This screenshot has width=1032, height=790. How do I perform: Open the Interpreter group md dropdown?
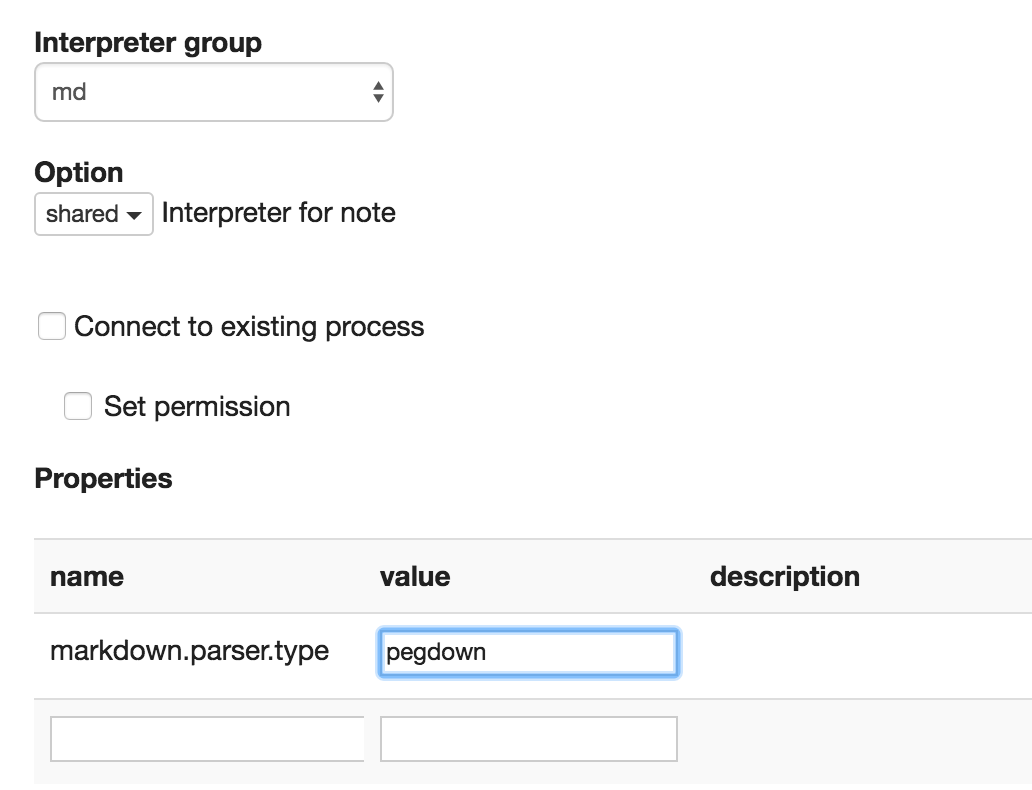(213, 93)
